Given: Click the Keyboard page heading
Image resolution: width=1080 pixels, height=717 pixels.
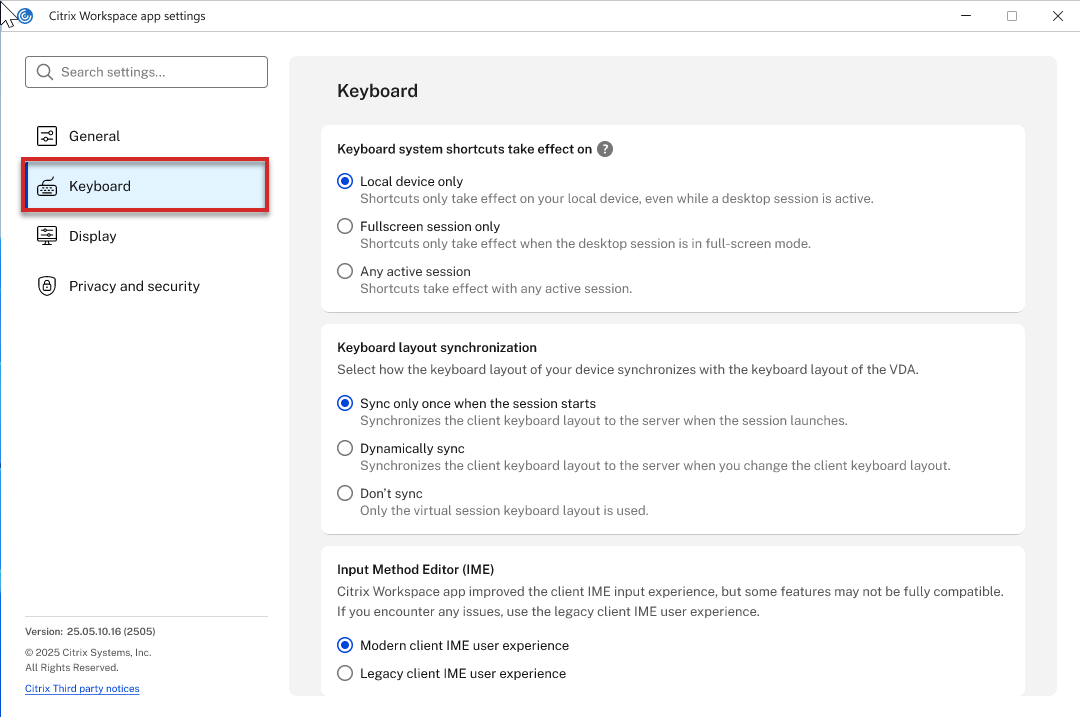Looking at the screenshot, I should (377, 91).
